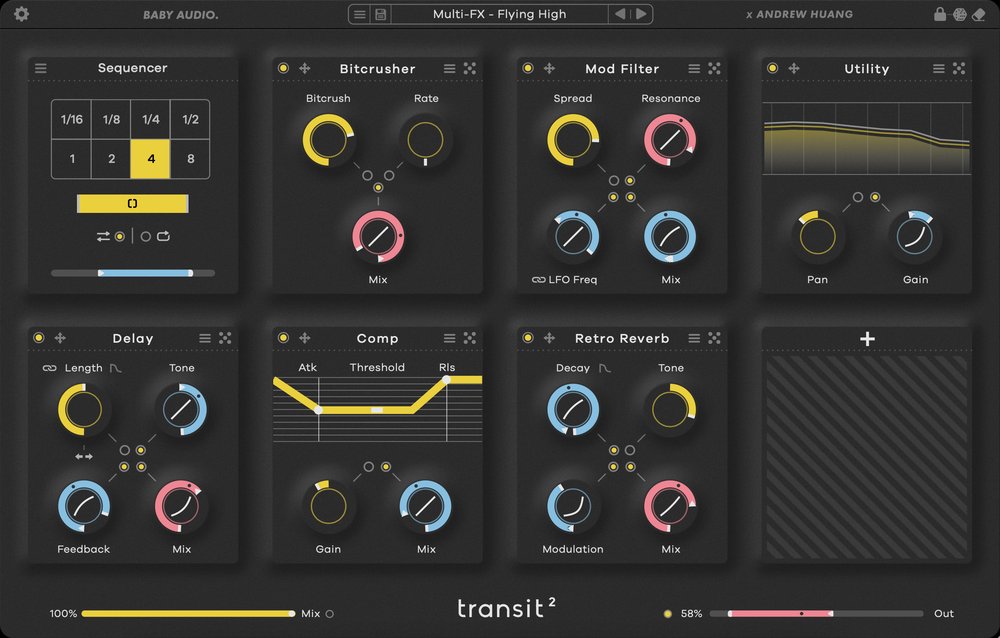
Task: Click the link icon next to LFO Freq
Action: click(538, 280)
